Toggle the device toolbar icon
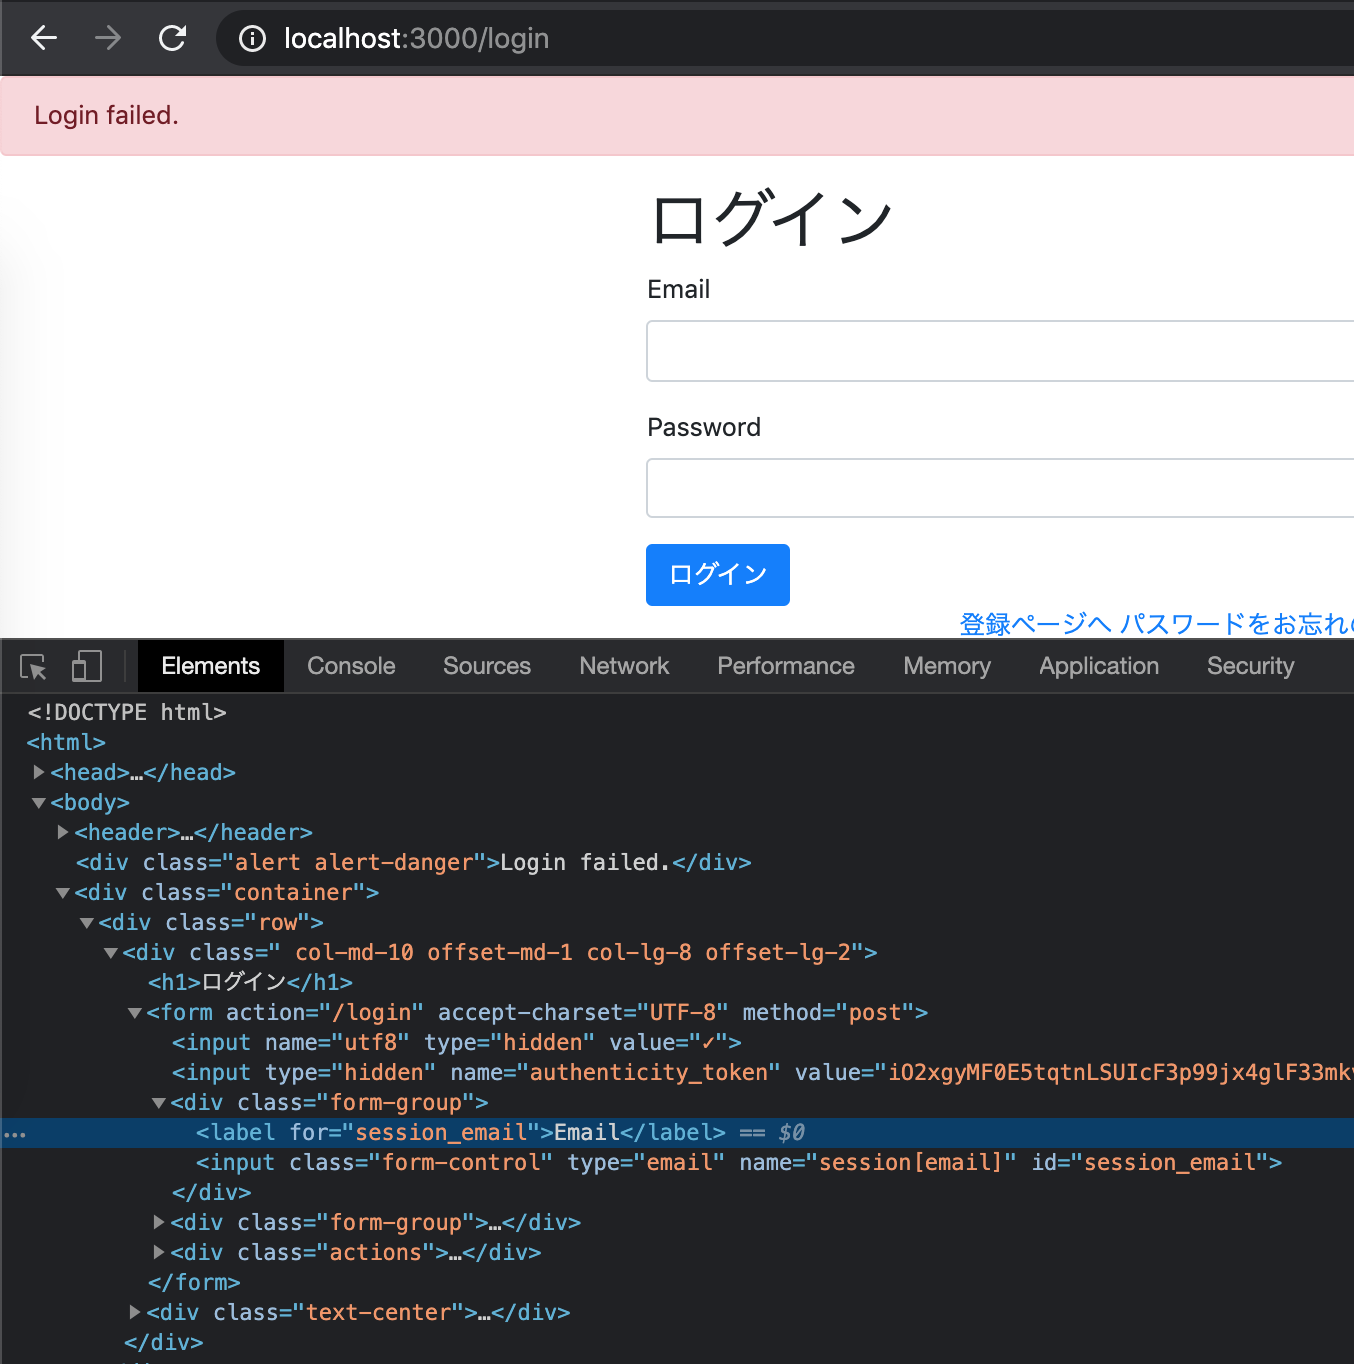This screenshot has width=1354, height=1364. (87, 667)
